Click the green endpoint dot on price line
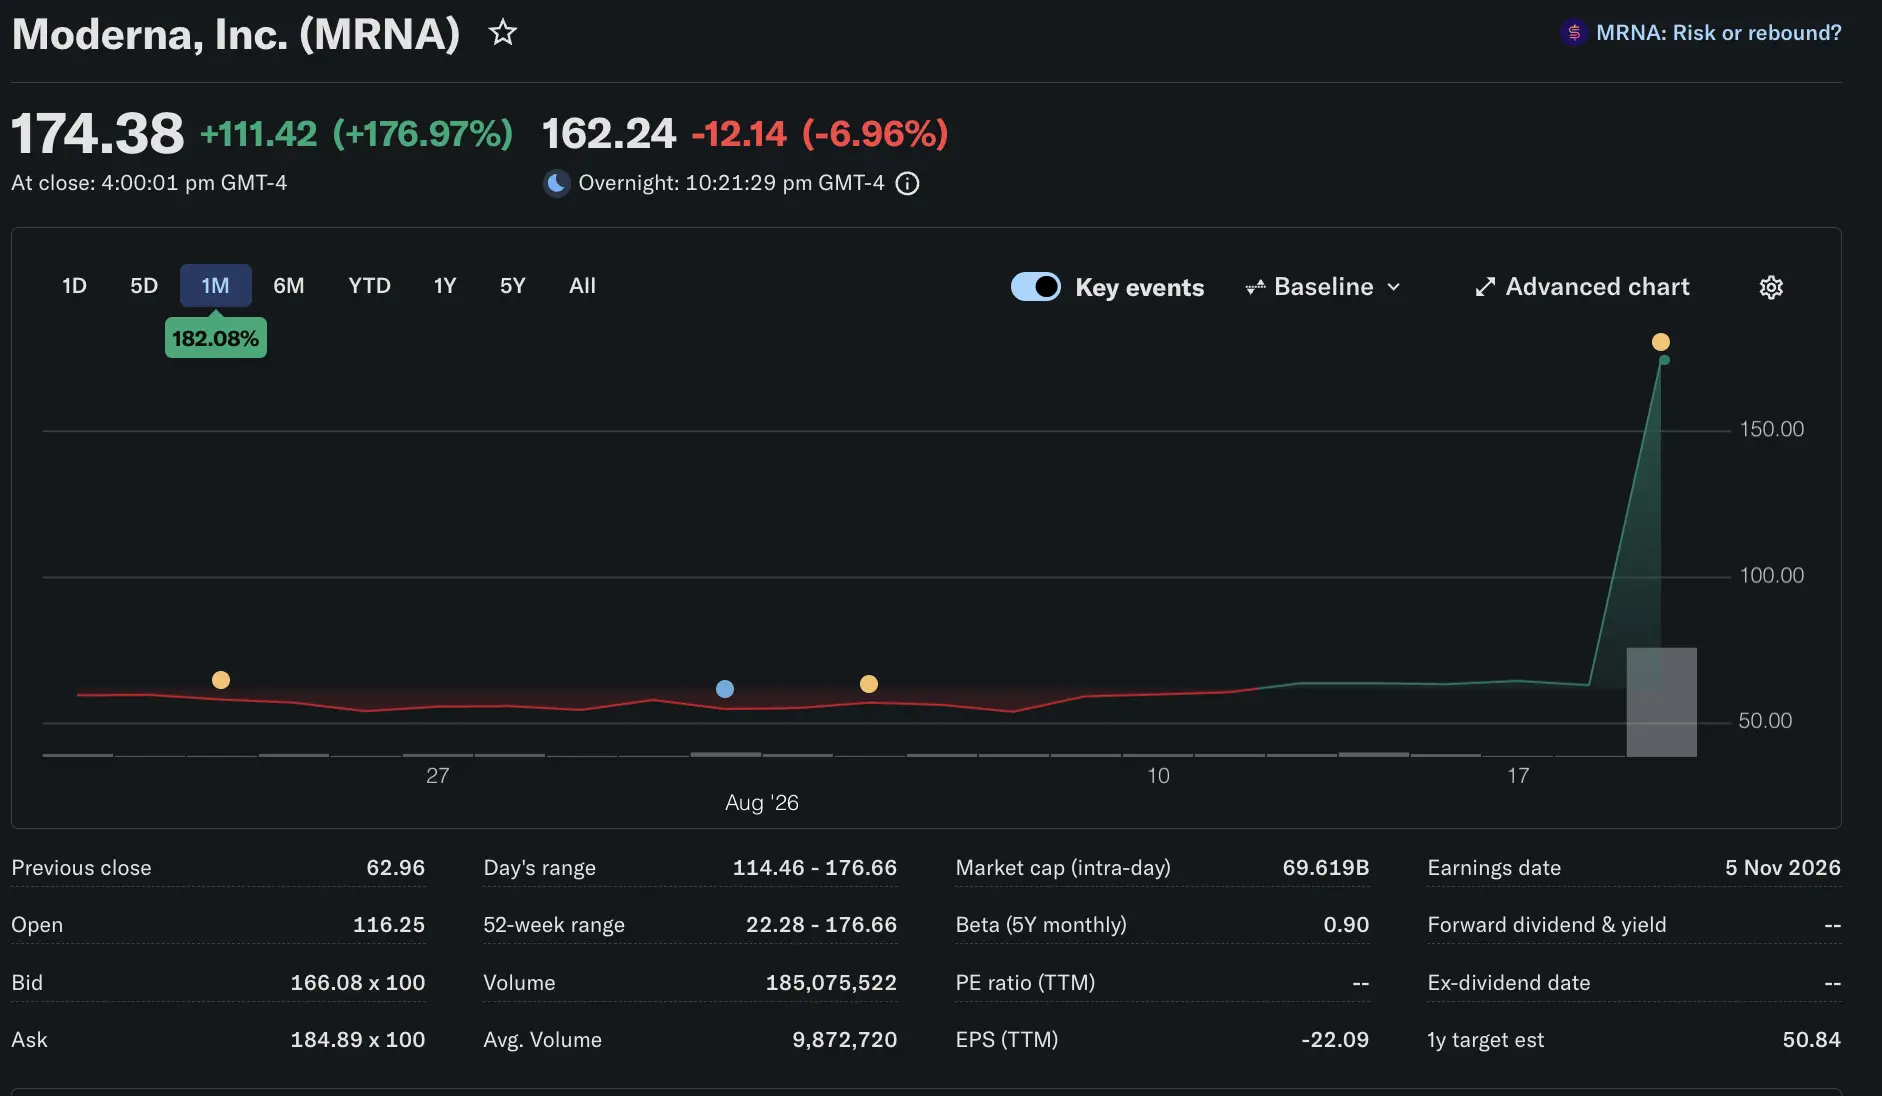 (1664, 360)
